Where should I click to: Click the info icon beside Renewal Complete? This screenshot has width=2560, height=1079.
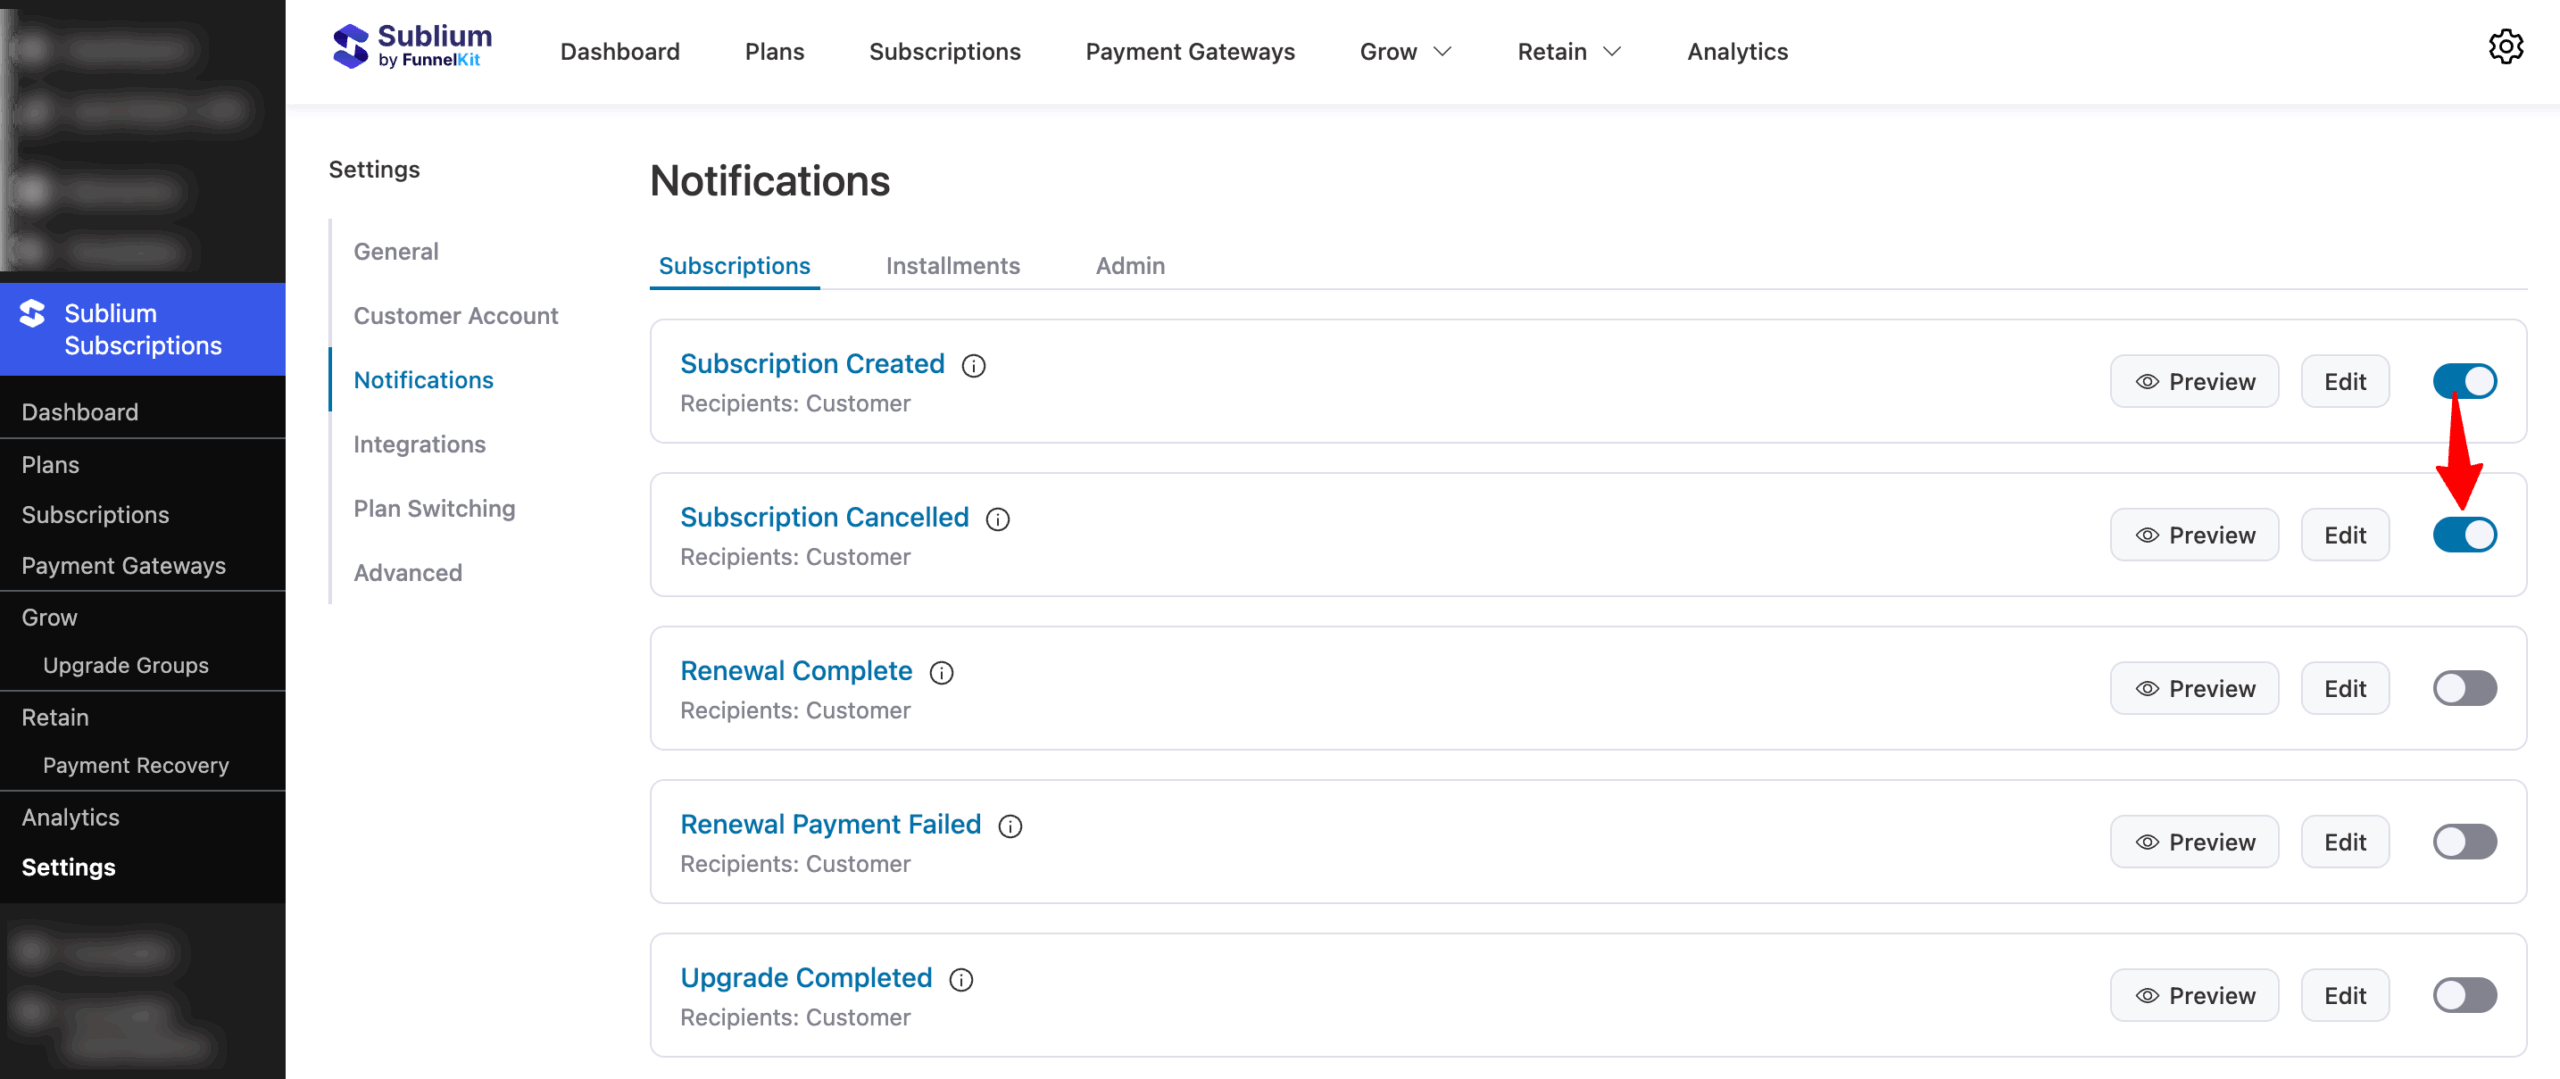[x=941, y=672]
